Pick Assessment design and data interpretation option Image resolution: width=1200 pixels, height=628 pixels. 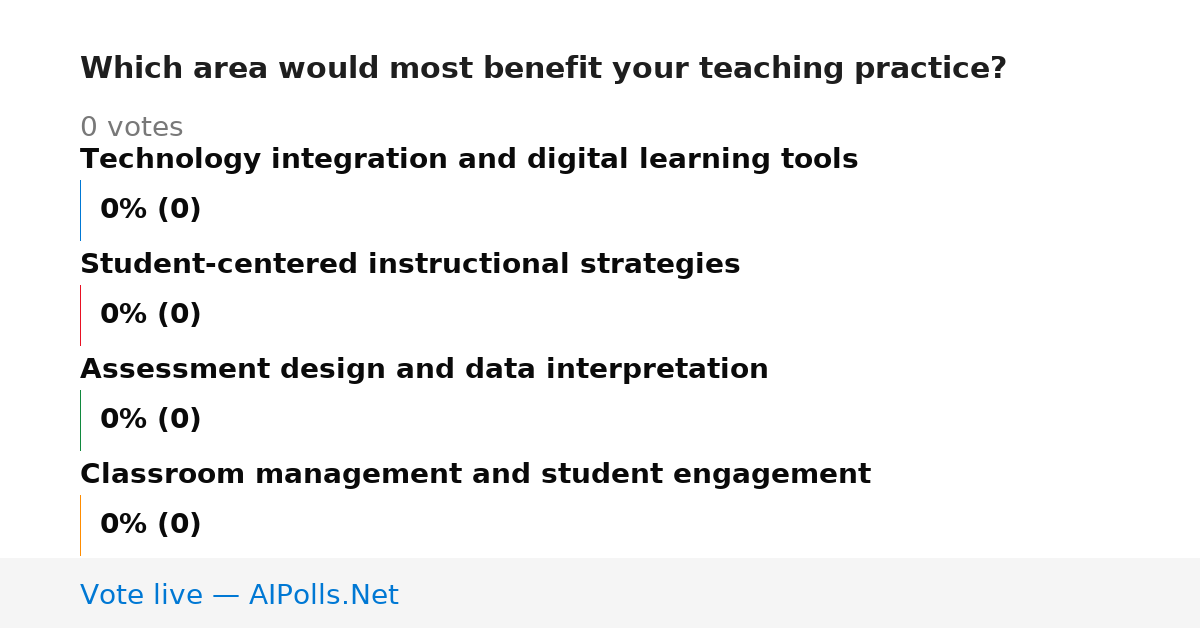(x=424, y=370)
